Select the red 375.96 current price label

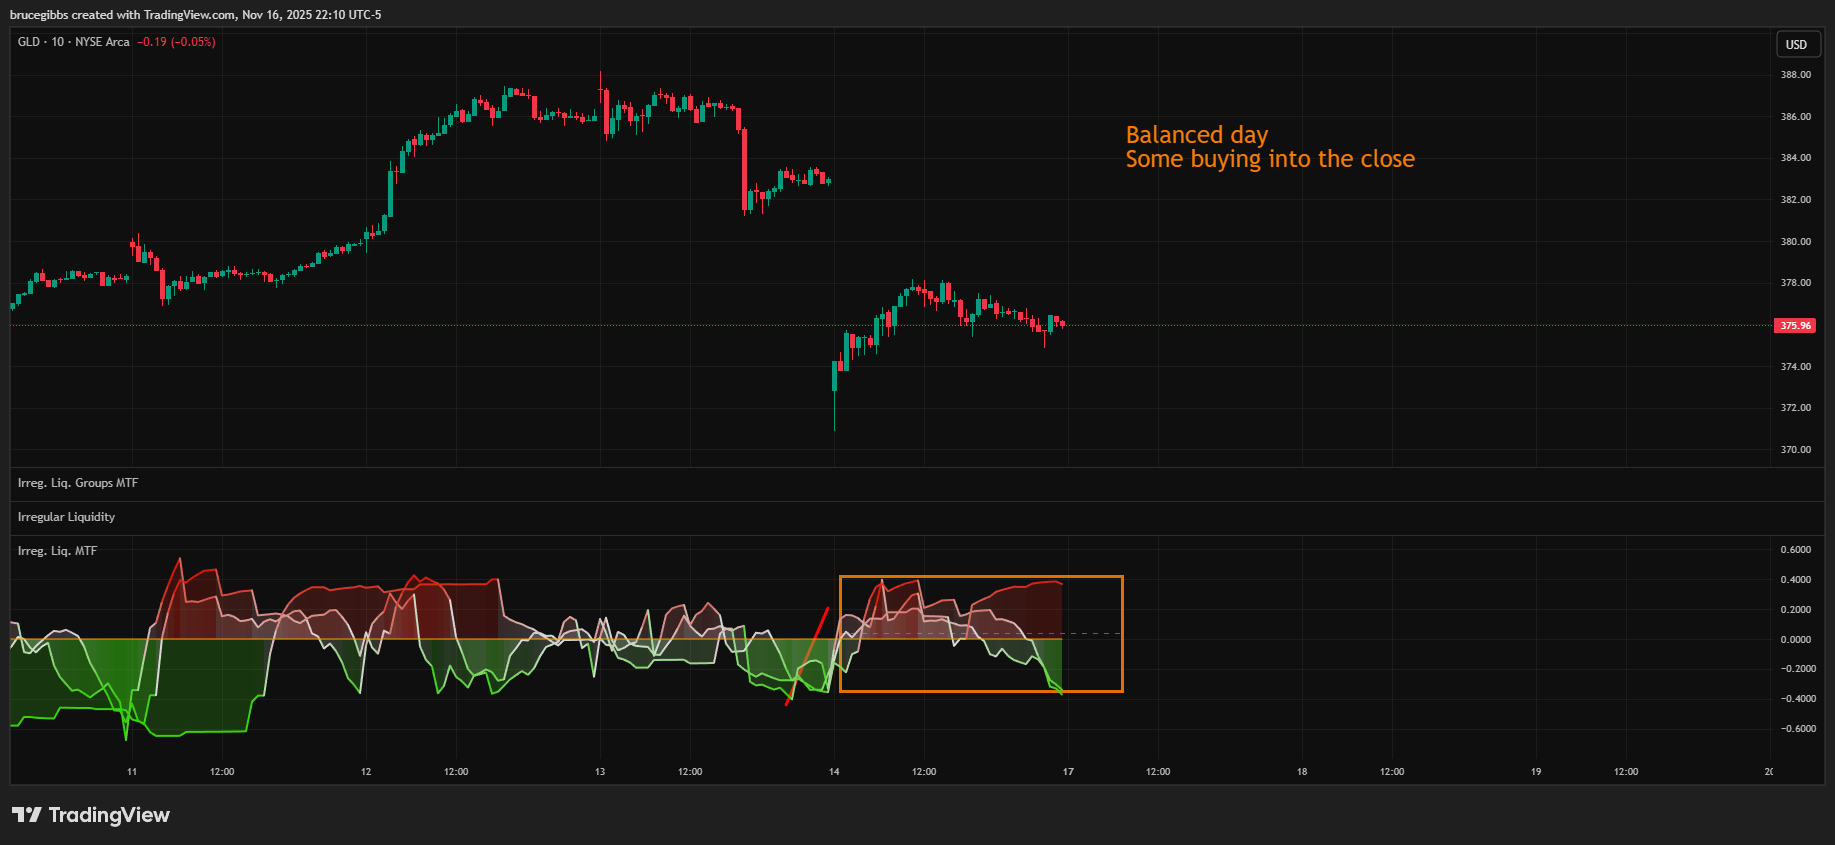pyautogui.click(x=1794, y=326)
